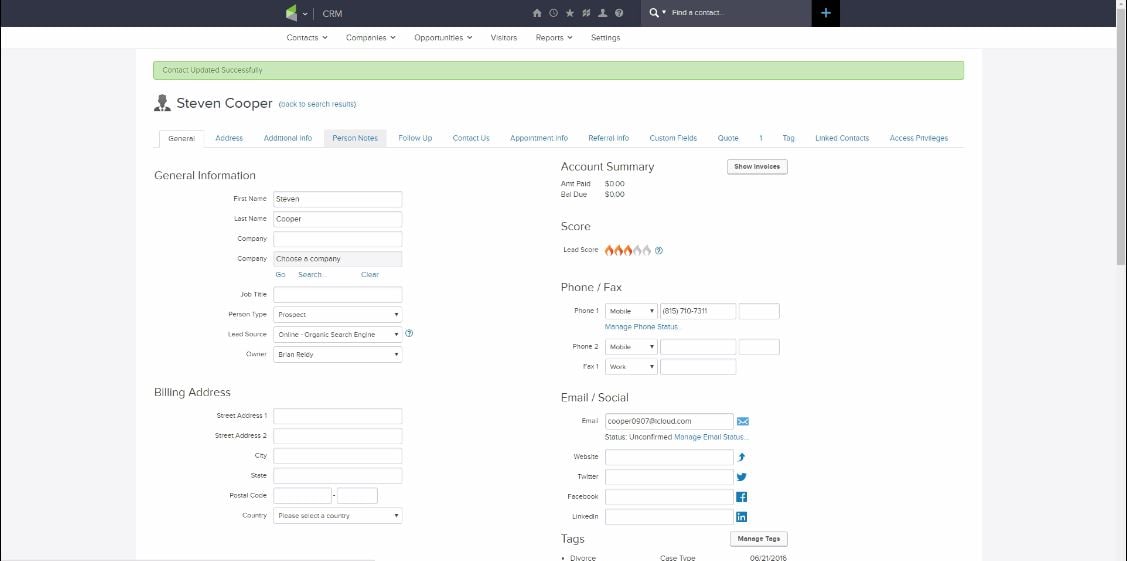Expand the Owner dropdown
The height and width of the screenshot is (561, 1127).
[x=337, y=354]
